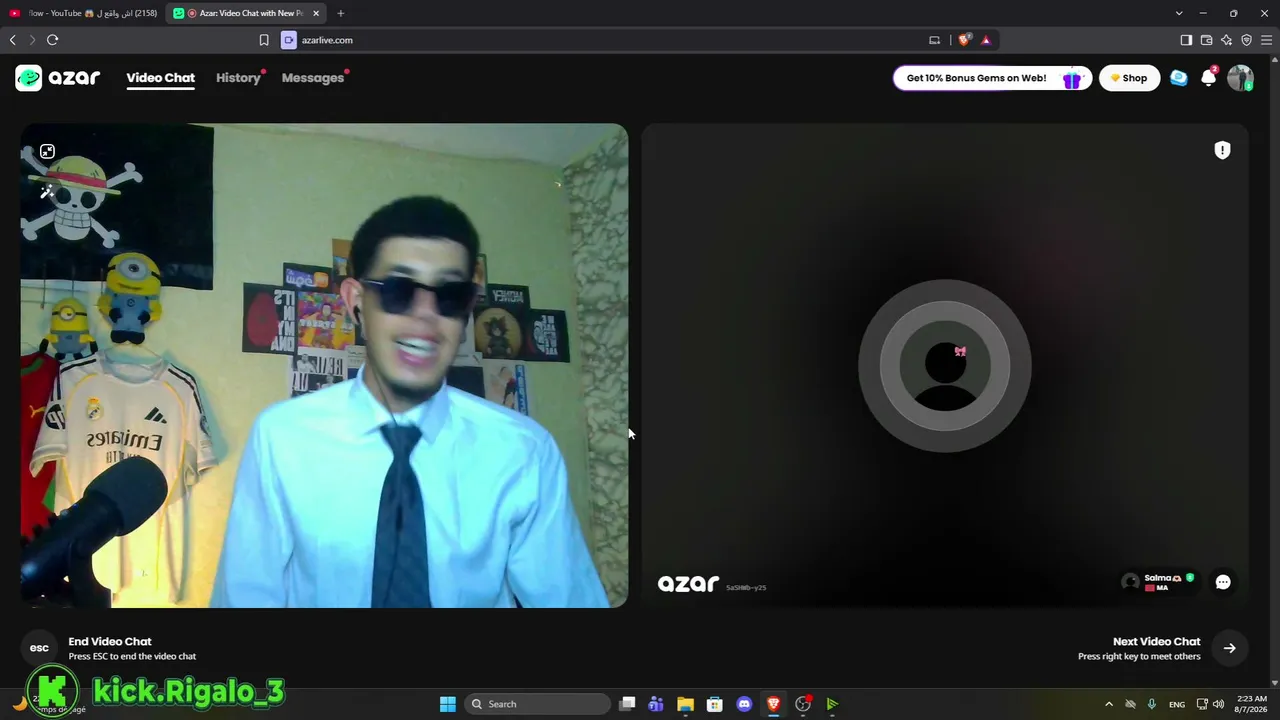The height and width of the screenshot is (720, 1280).
Task: Click the Get 10% Bonus Gems banner
Action: tap(992, 78)
